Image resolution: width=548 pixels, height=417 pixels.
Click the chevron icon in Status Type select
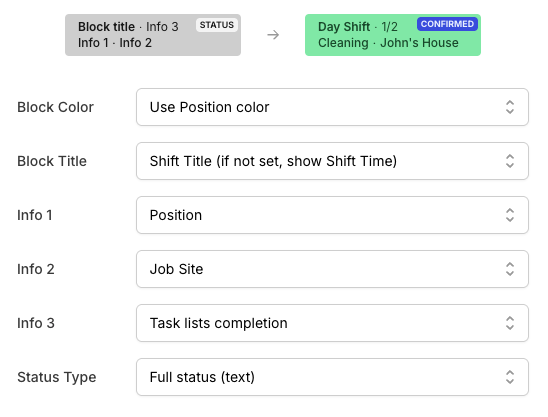510,377
